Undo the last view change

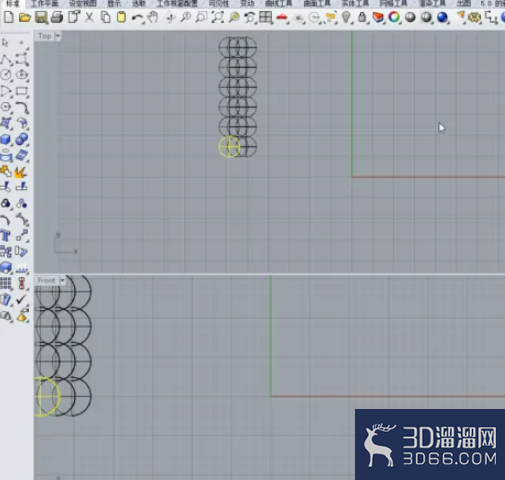(x=249, y=18)
